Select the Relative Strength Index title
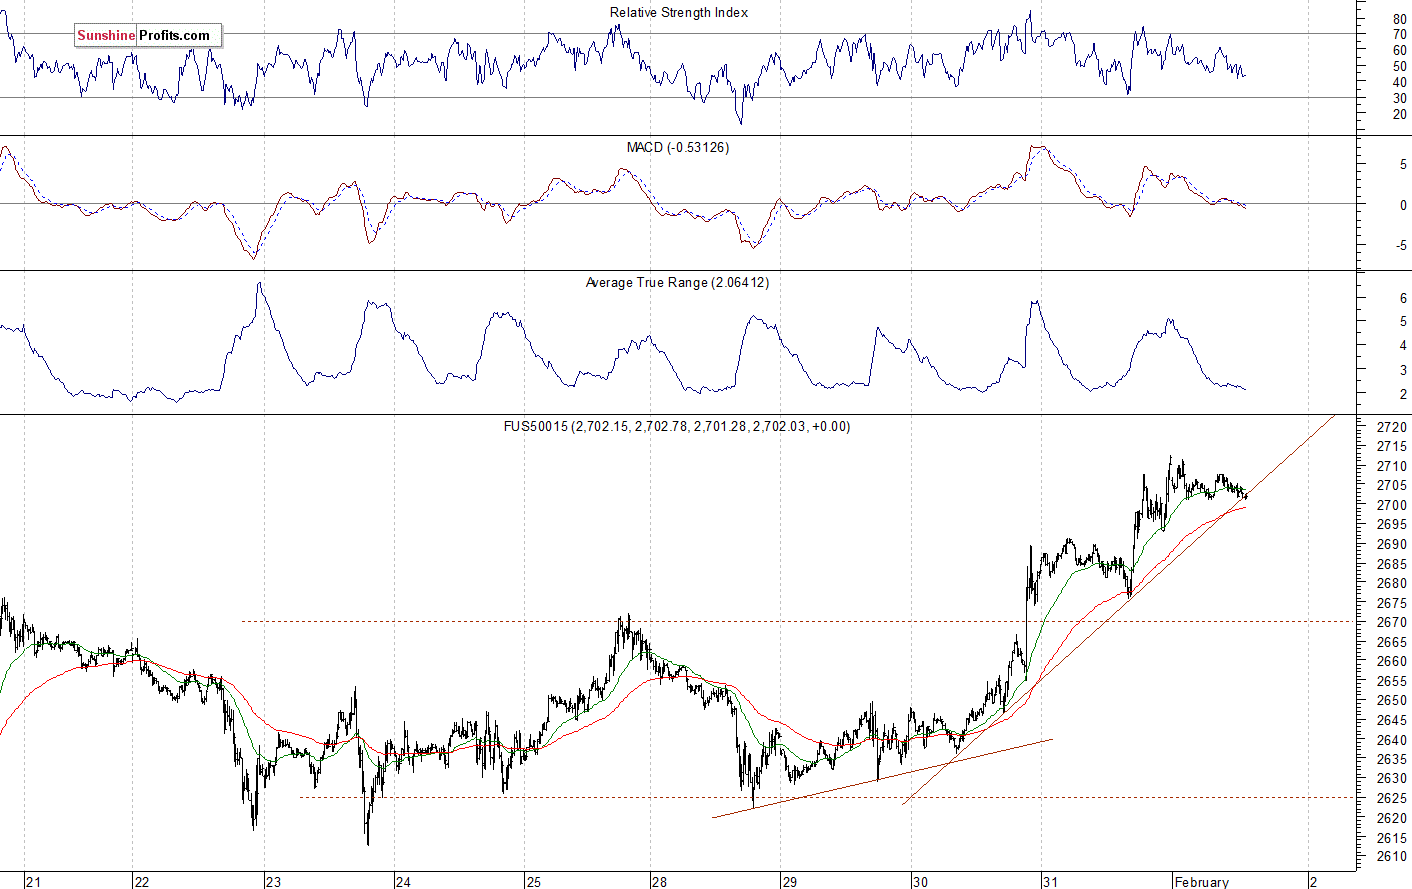This screenshot has height=889, width=1412. point(679,13)
